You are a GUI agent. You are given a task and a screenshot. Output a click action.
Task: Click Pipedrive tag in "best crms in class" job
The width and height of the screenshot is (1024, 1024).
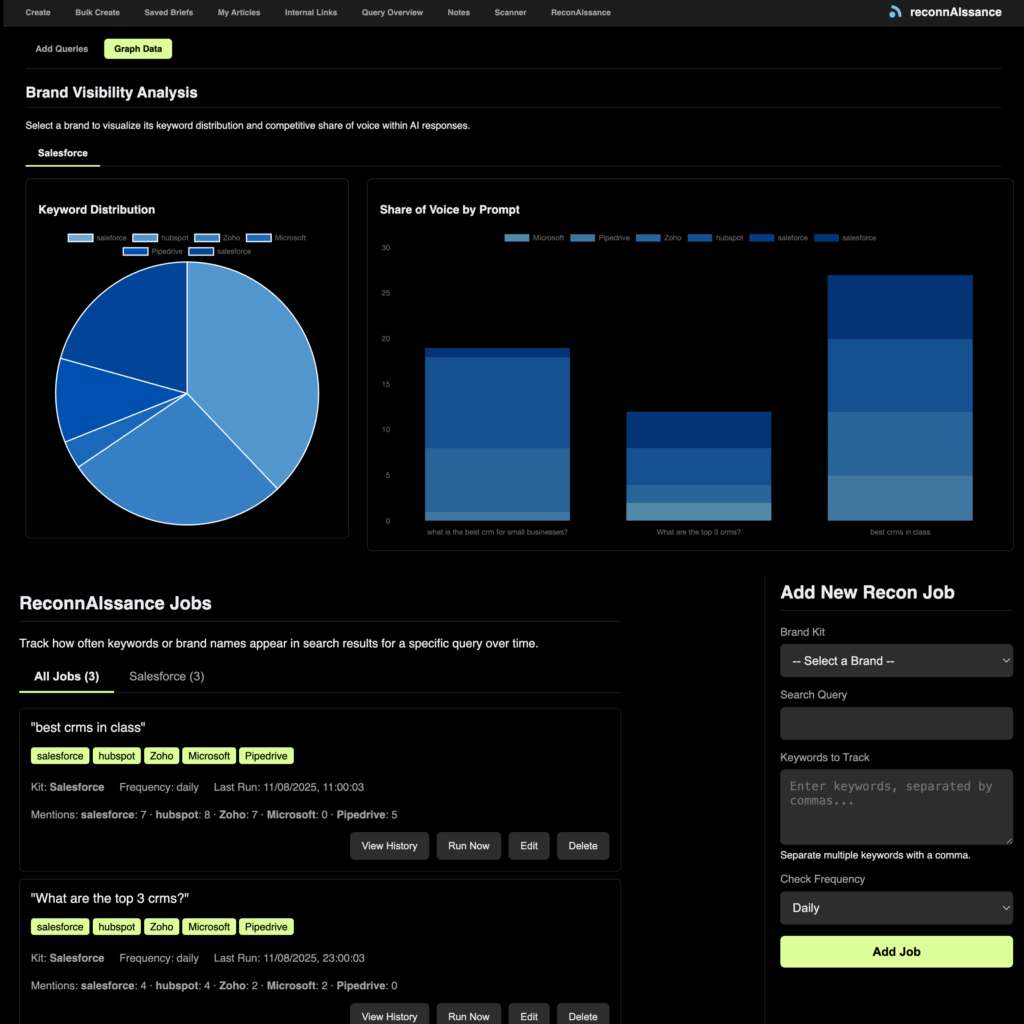click(x=266, y=756)
